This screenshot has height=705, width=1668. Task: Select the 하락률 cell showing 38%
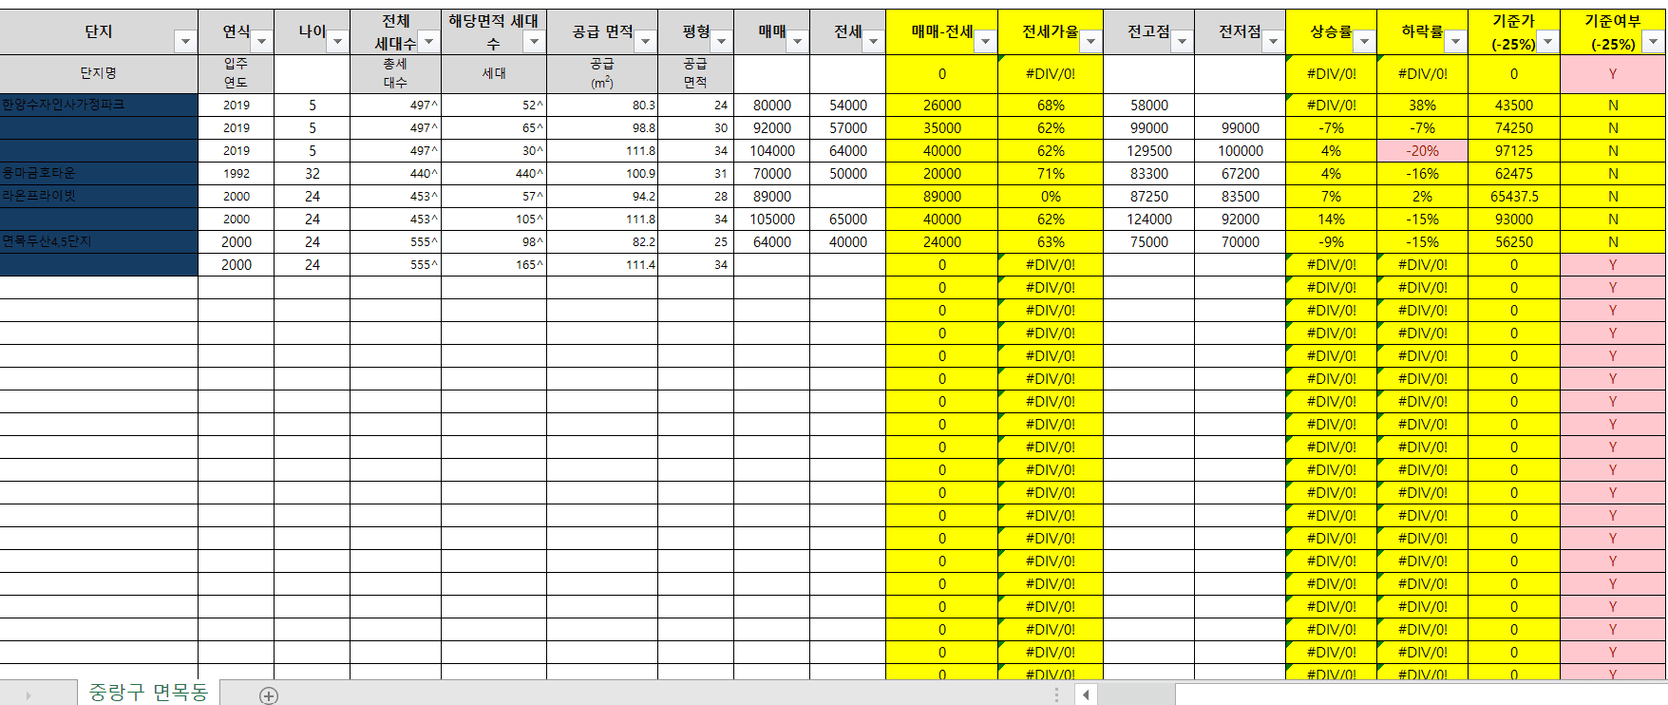[1422, 105]
